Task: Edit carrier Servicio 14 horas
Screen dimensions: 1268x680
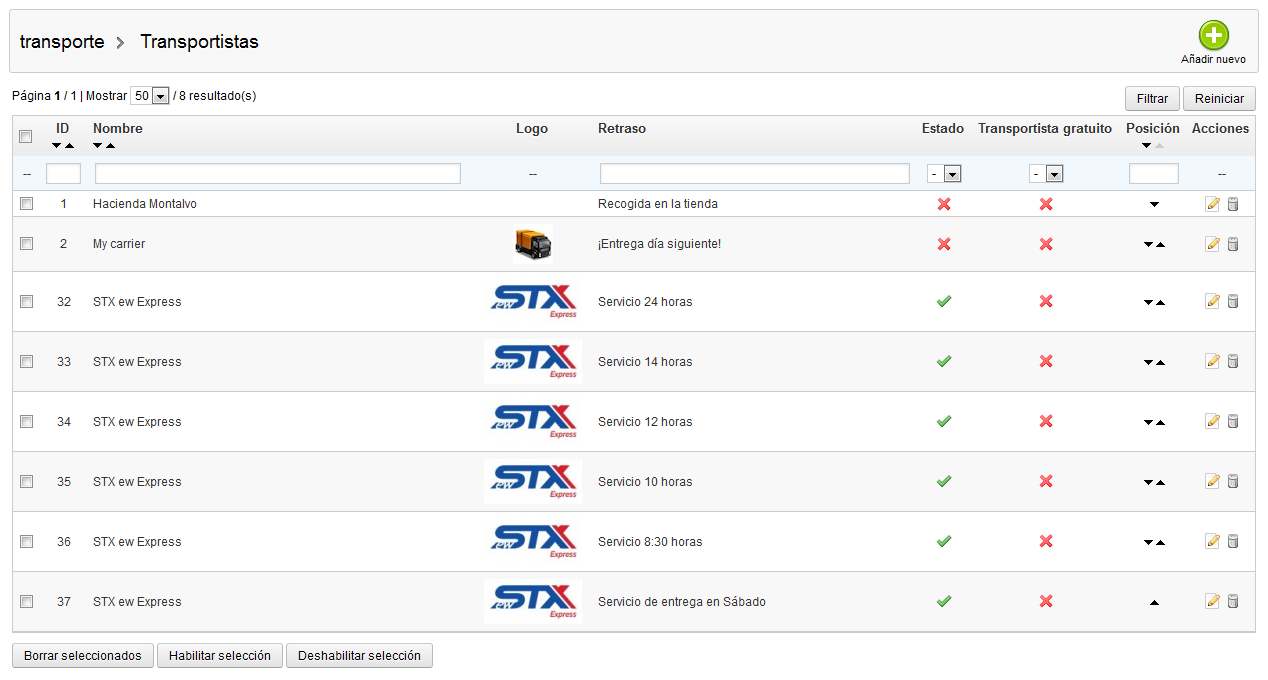Action: click(1213, 361)
